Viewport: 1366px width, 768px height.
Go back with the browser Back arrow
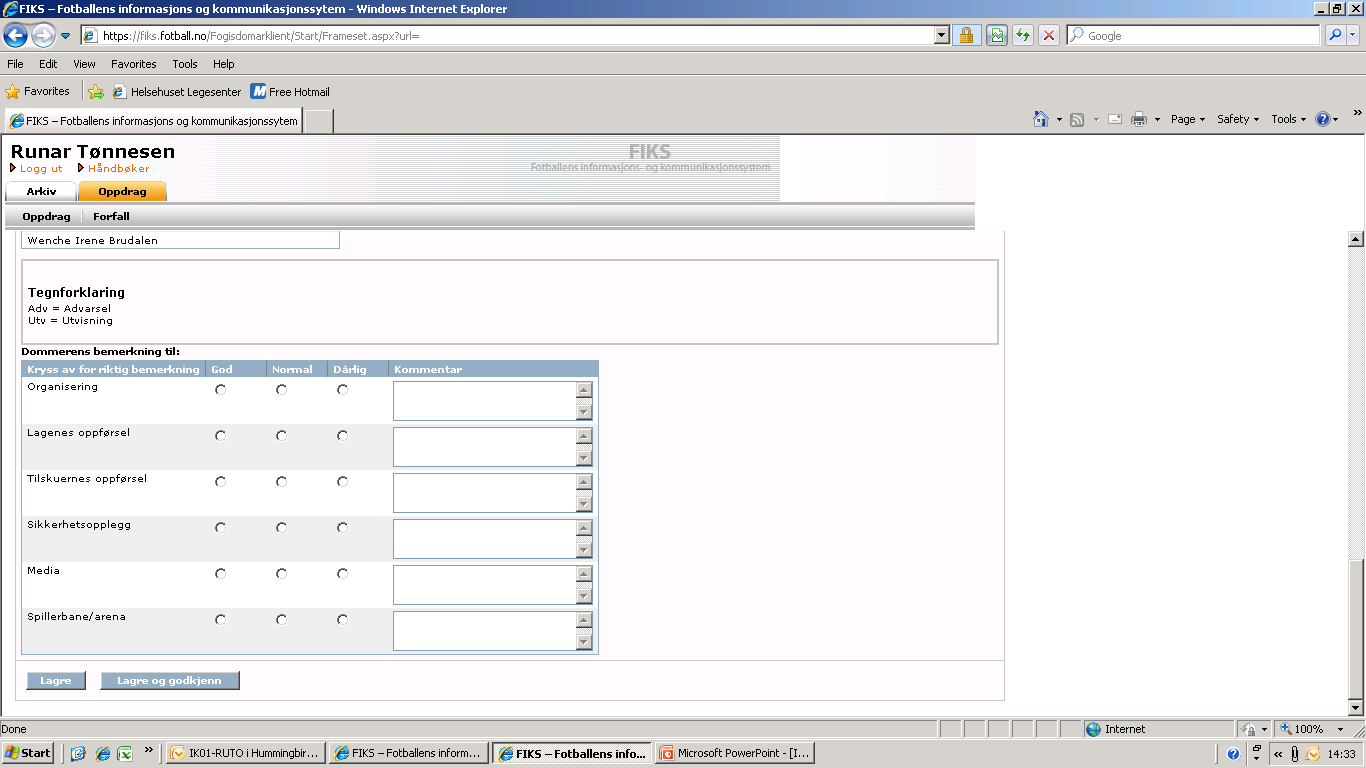(15, 36)
